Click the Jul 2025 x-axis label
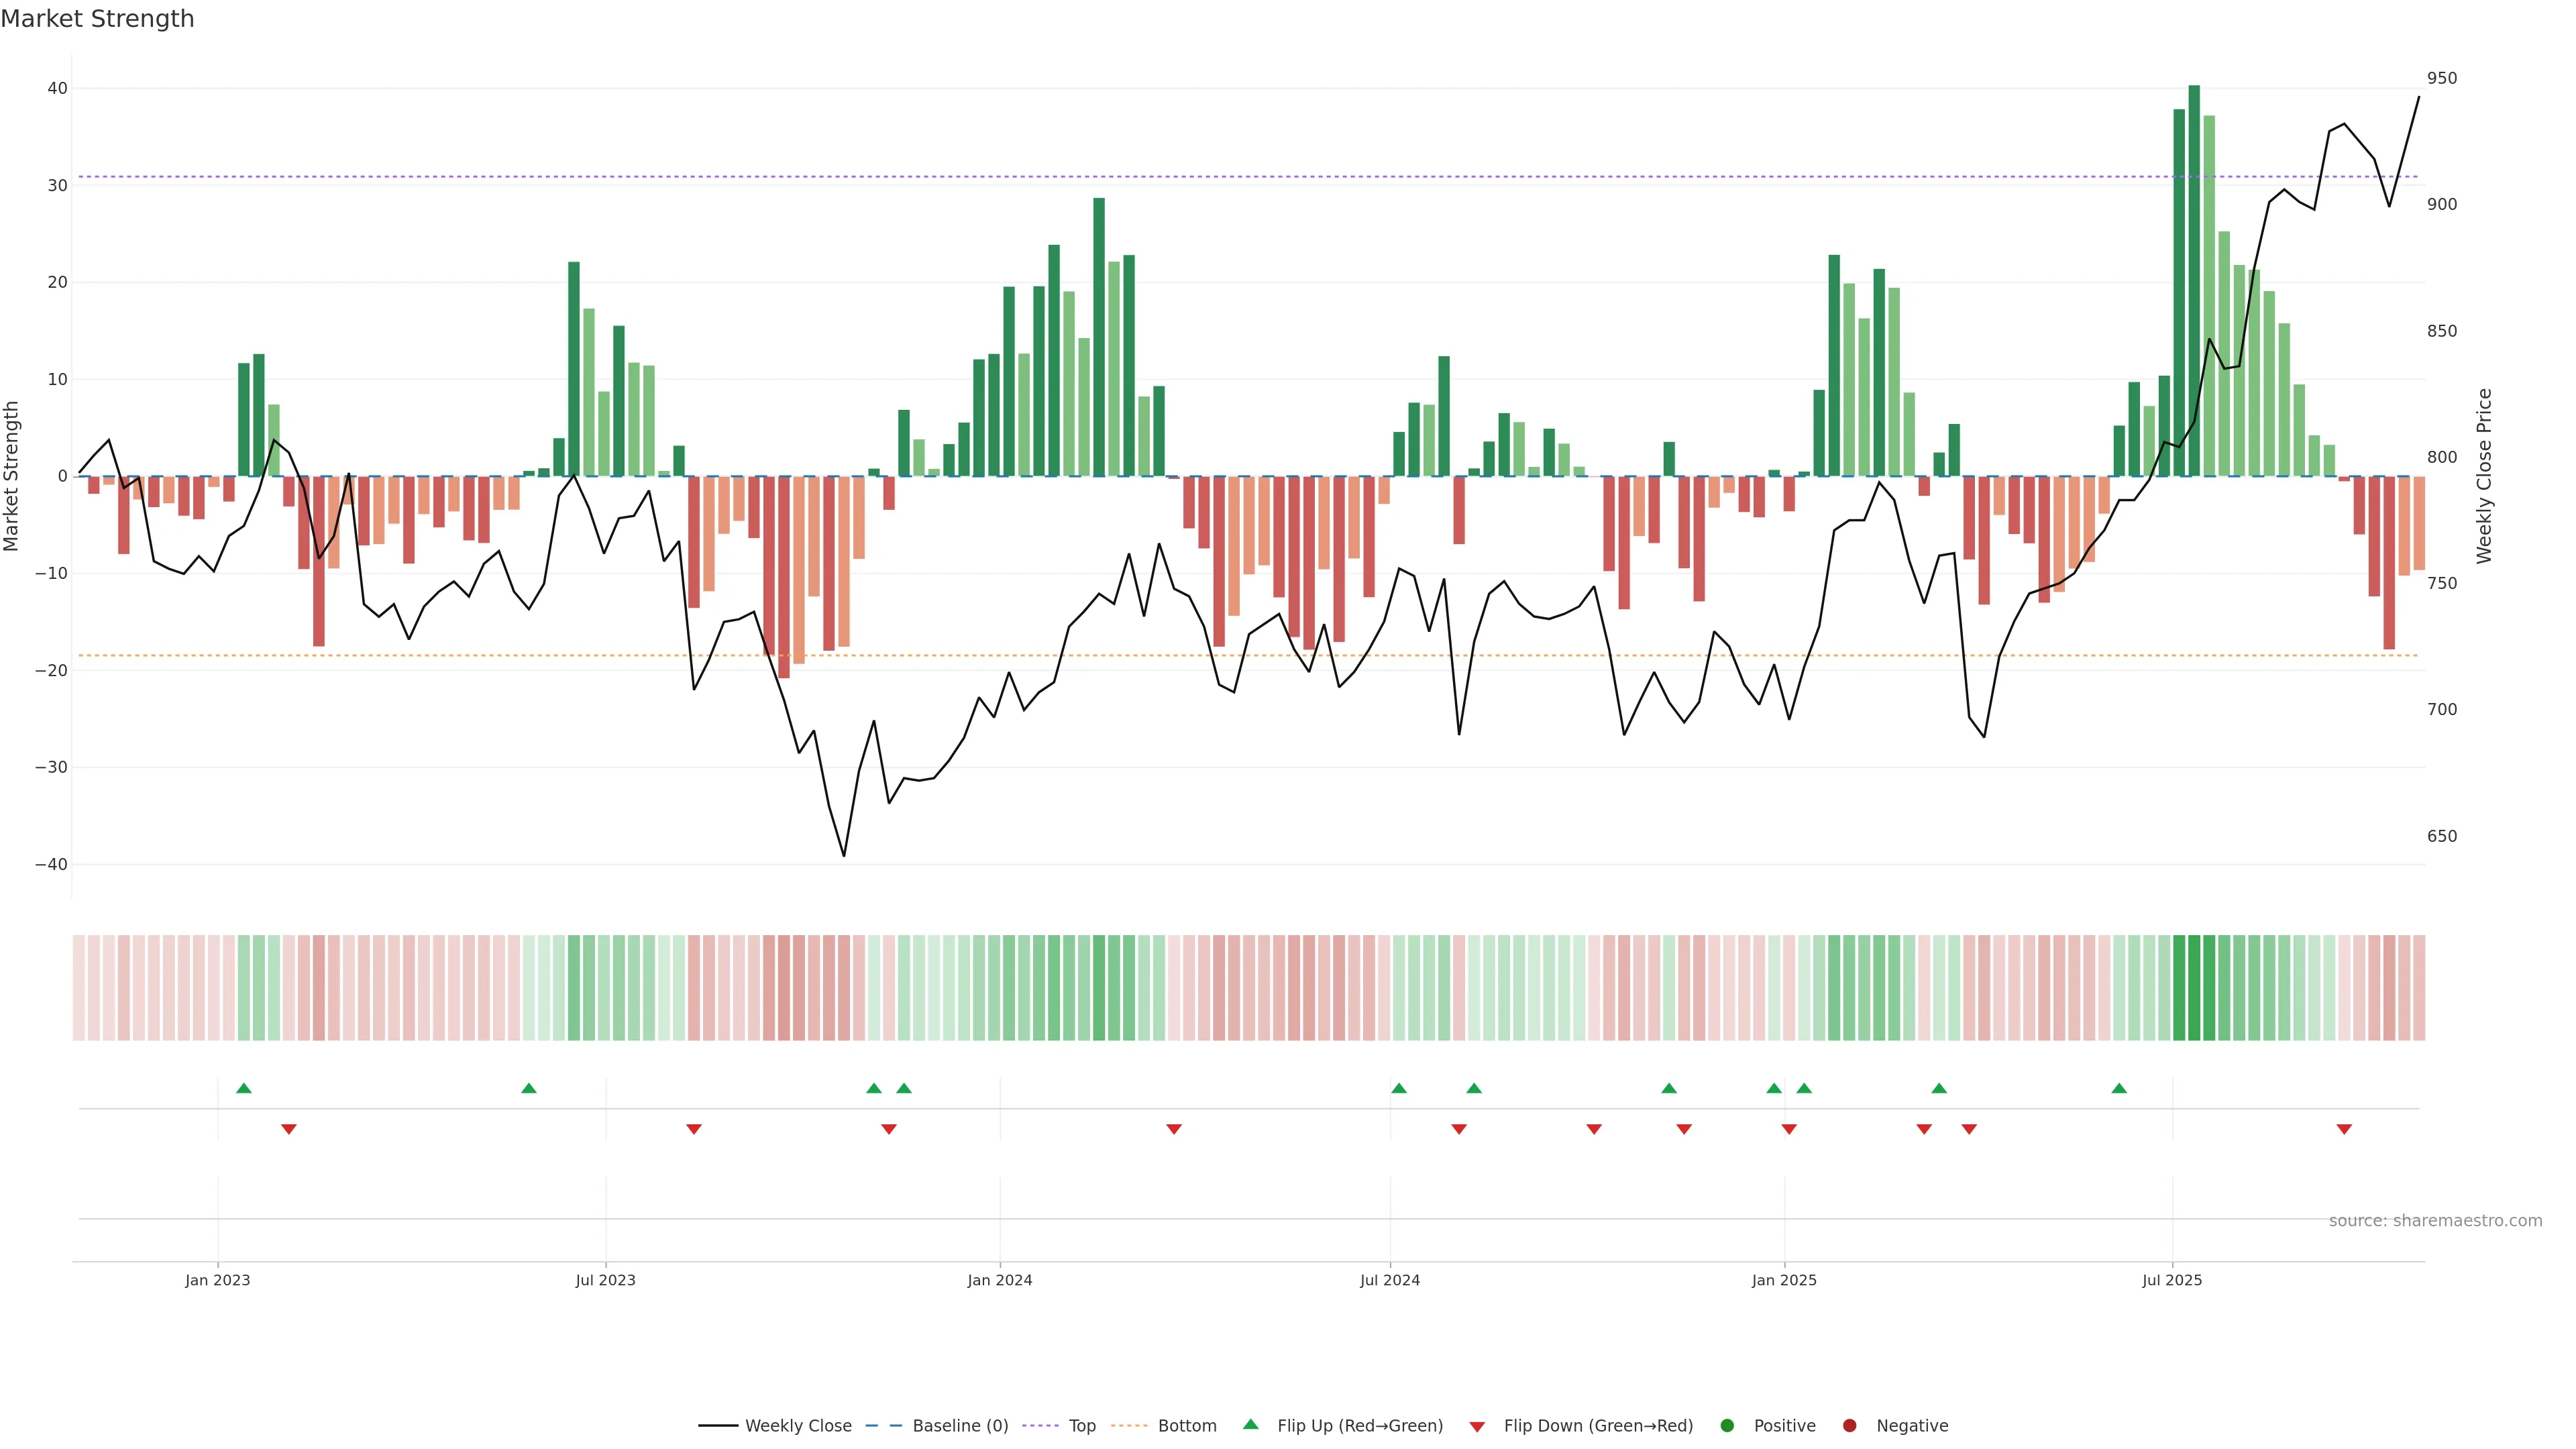This screenshot has height=1449, width=2576. [2172, 1280]
